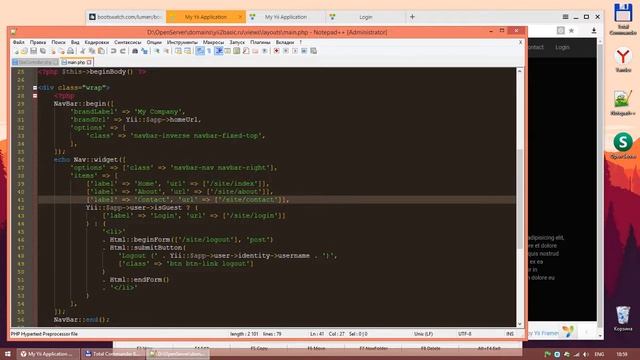Cut selection with the scissors icon
Screen dimensions: 640x360
pos(83,51)
